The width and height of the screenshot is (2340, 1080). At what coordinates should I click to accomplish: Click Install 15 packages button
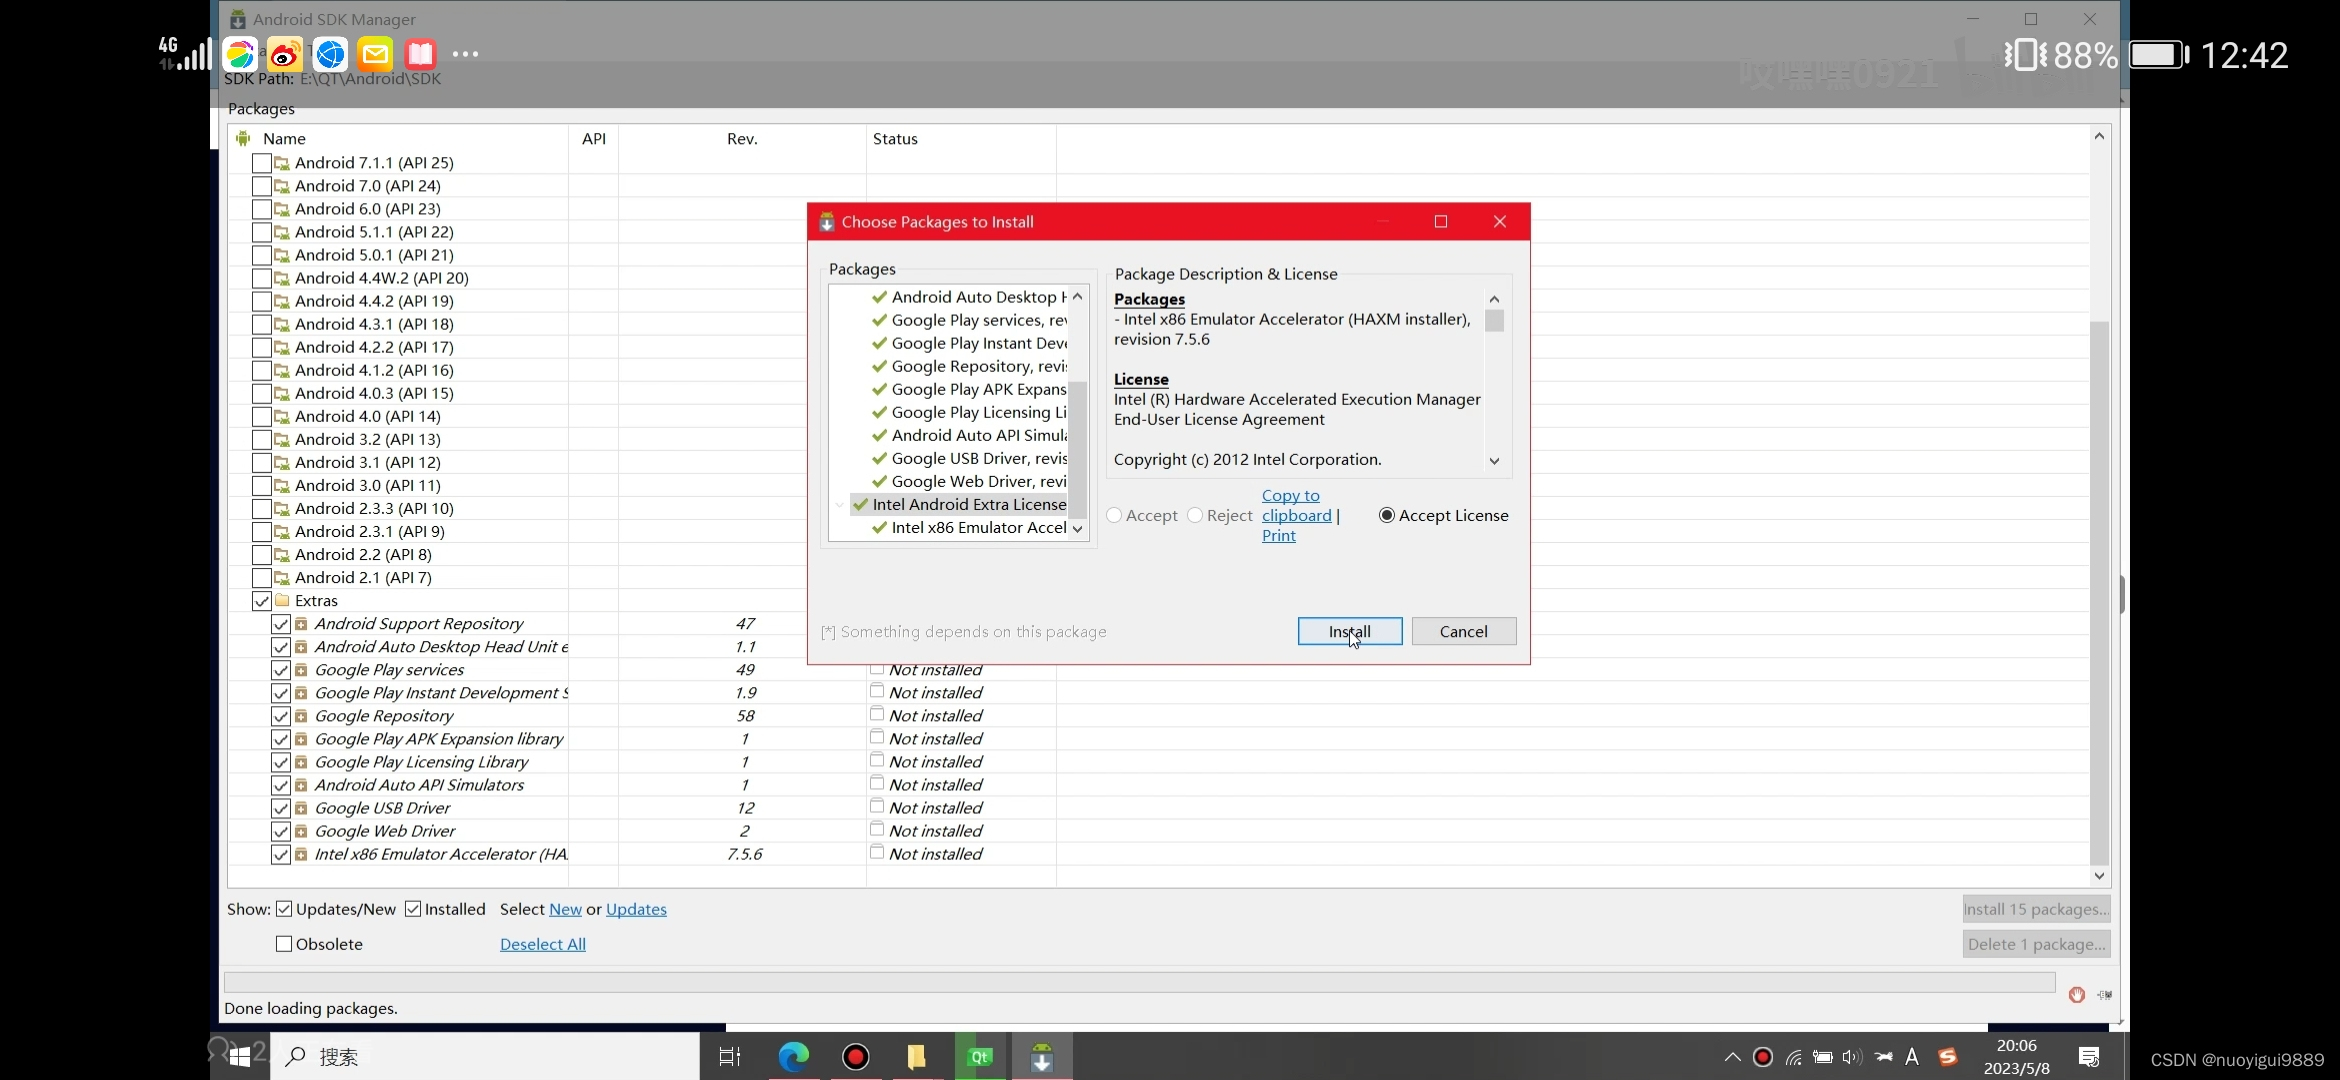coord(2036,909)
